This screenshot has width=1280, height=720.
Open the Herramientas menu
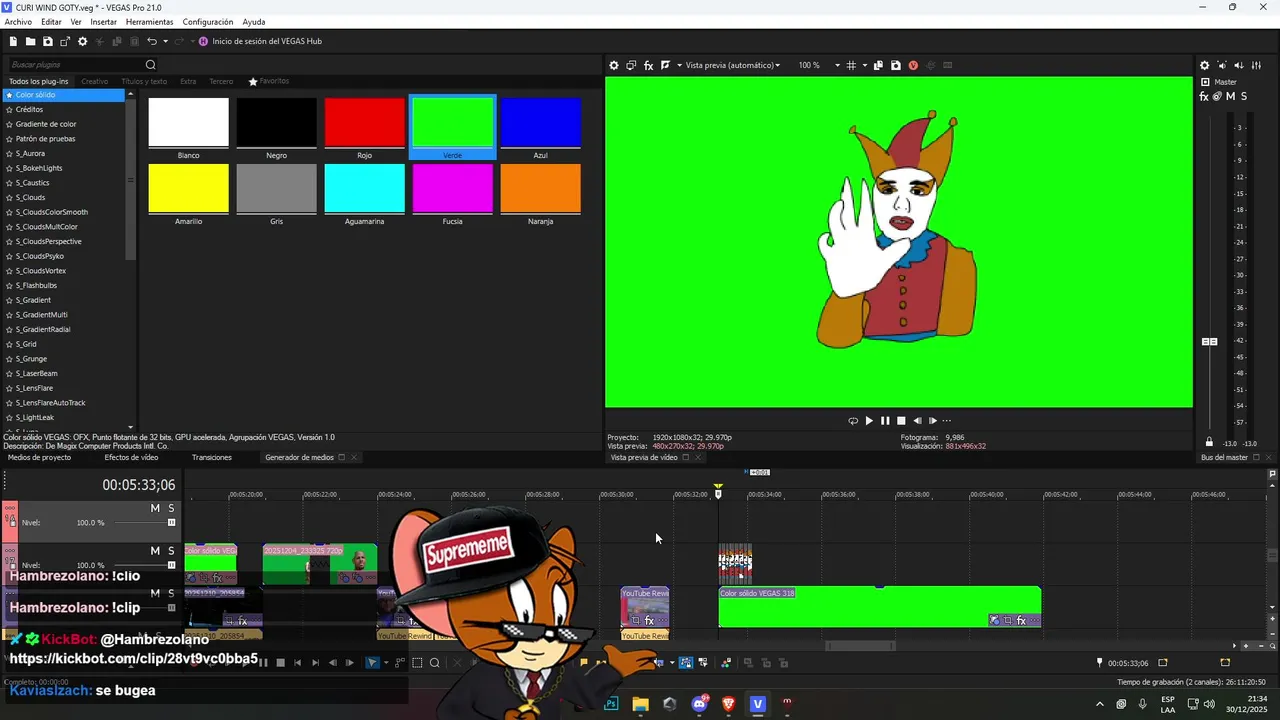(149, 22)
